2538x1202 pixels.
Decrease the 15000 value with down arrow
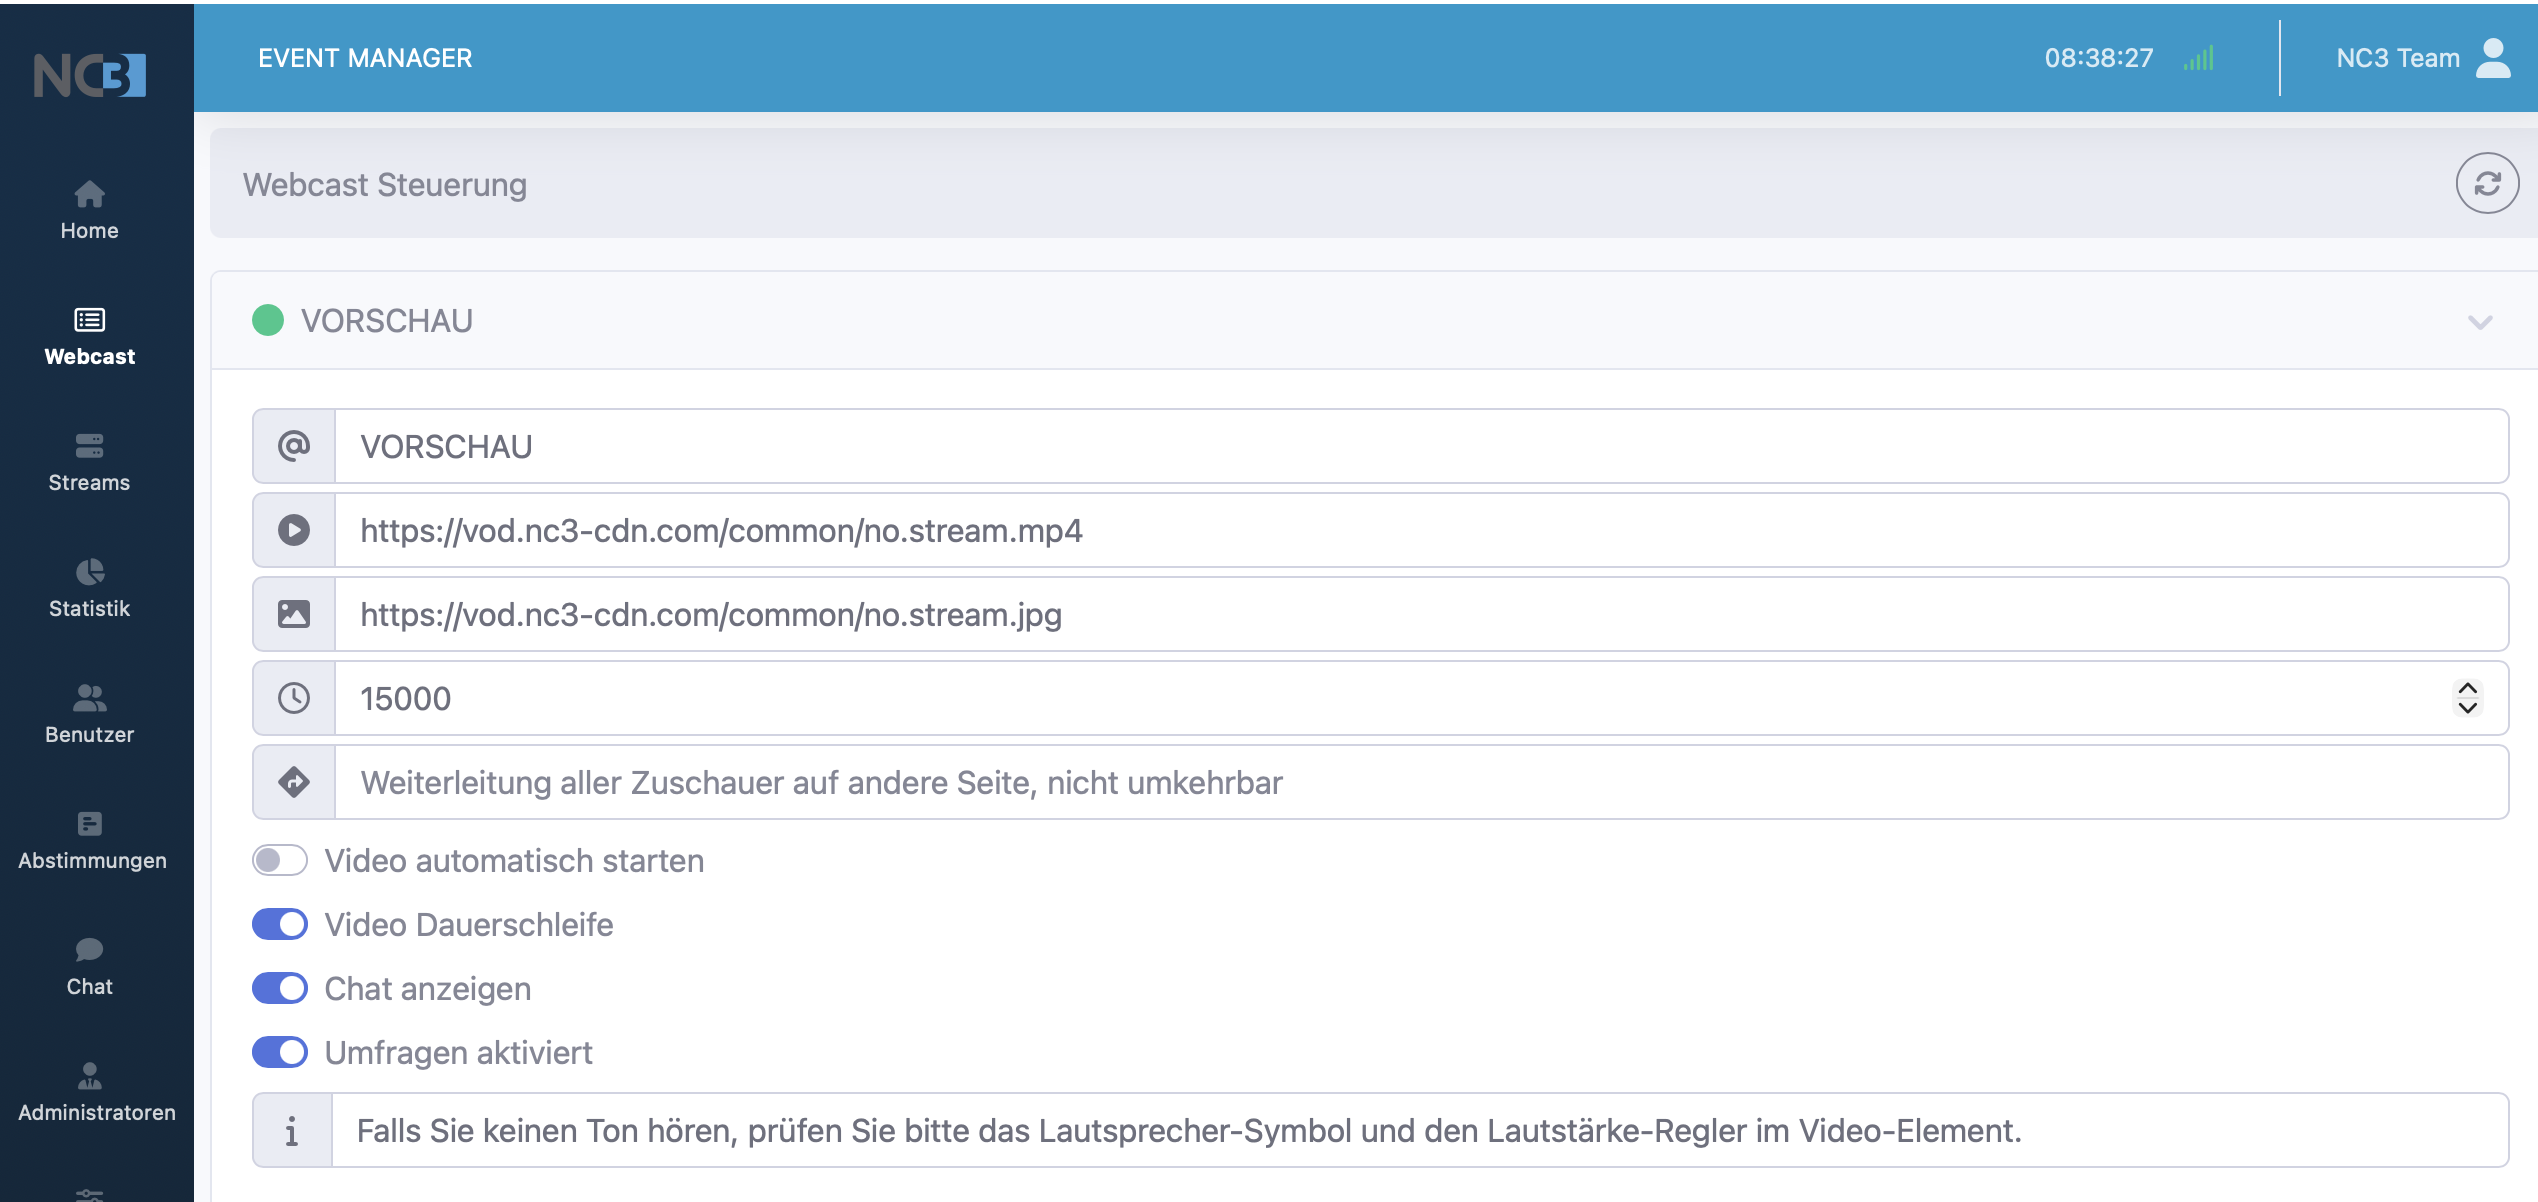[x=2468, y=707]
